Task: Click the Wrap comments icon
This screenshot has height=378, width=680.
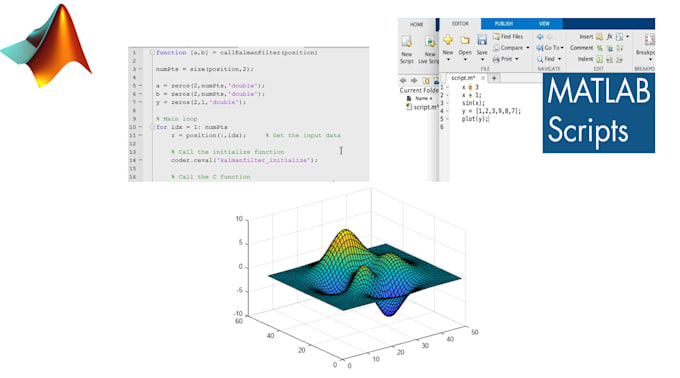Action: pyautogui.click(x=620, y=48)
